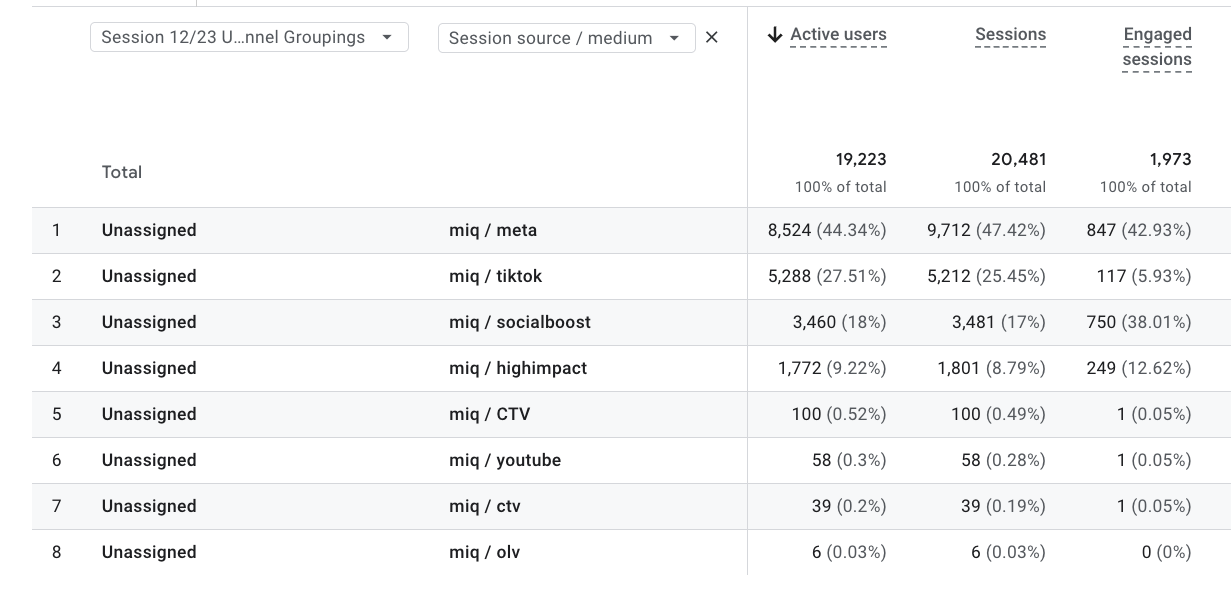Select the Active users column header

[836, 33]
